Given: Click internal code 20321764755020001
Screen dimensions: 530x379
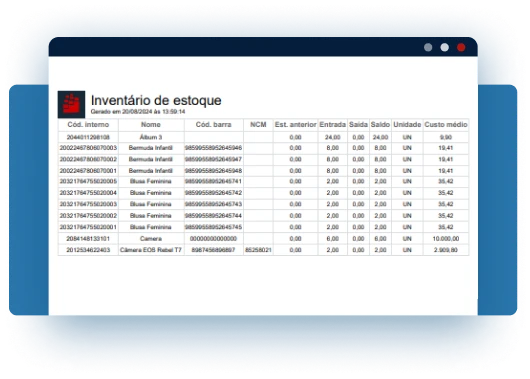Looking at the screenshot, I should coord(88,227).
